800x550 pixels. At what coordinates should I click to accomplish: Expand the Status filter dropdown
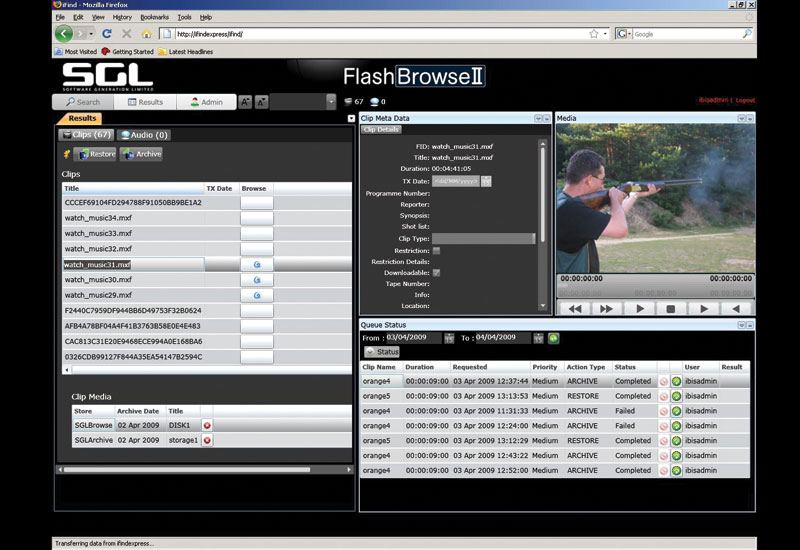coord(382,352)
